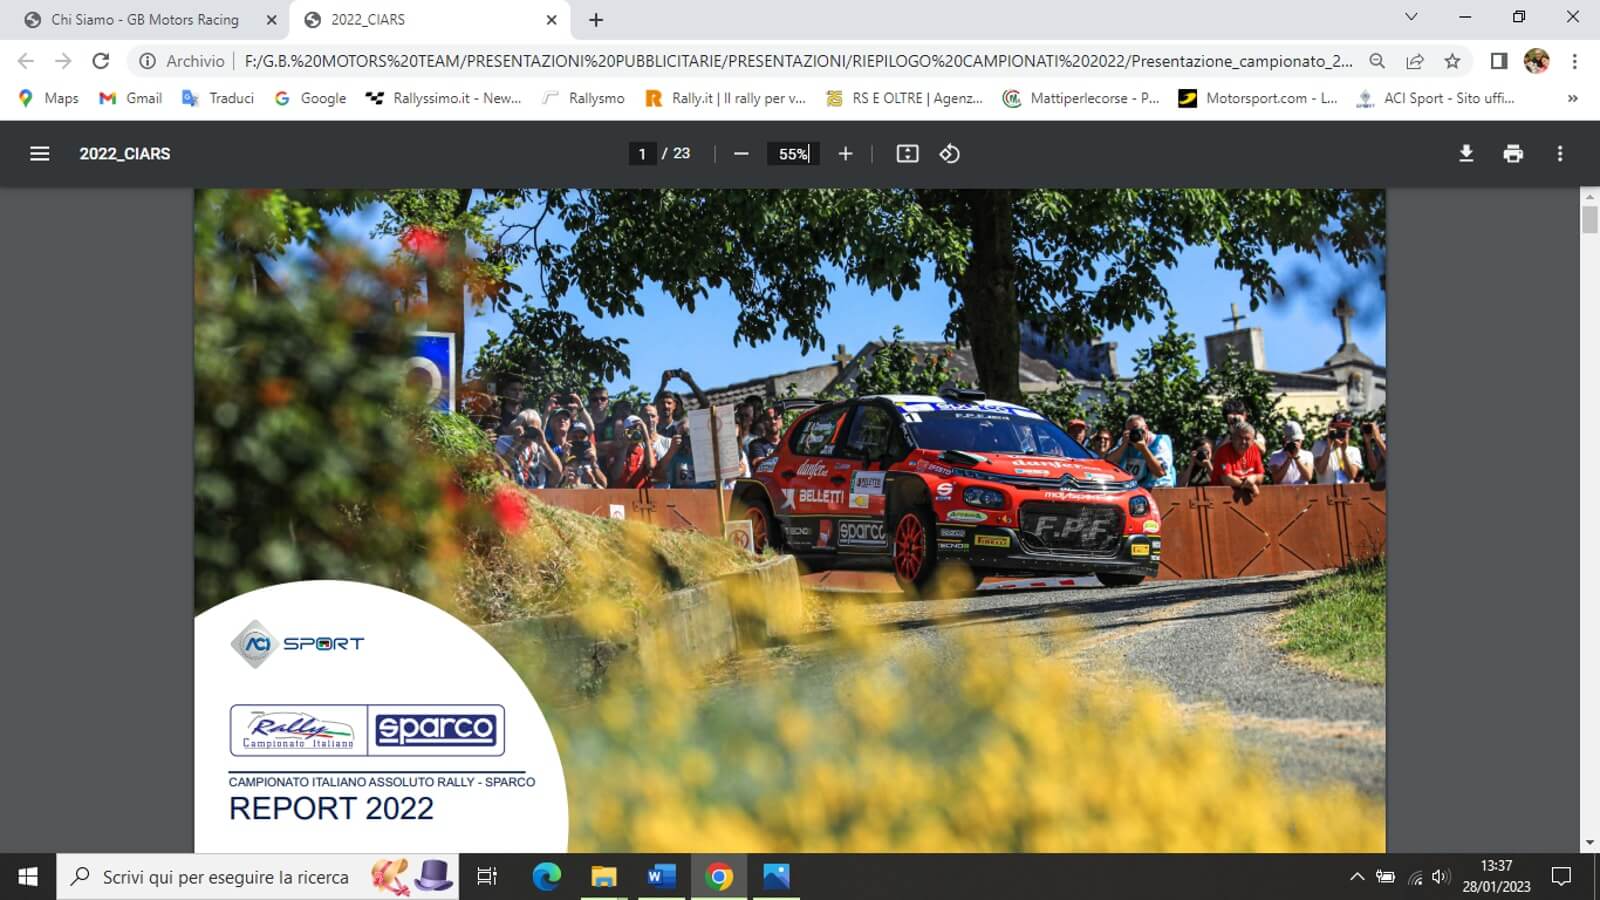View site information icon in address bar
1600x900 pixels.
coord(147,61)
